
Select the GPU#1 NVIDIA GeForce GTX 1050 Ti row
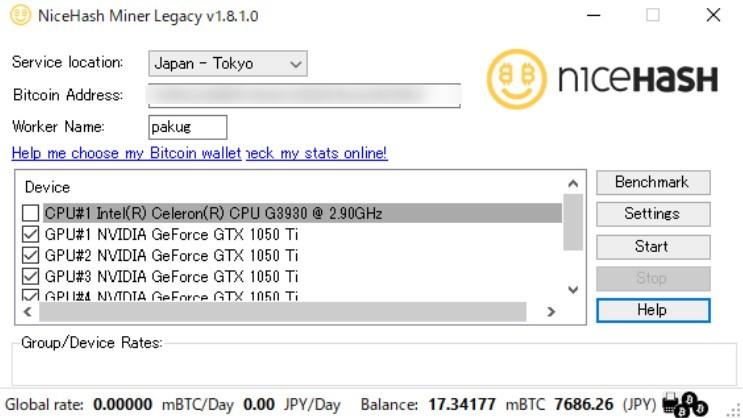(x=171, y=234)
